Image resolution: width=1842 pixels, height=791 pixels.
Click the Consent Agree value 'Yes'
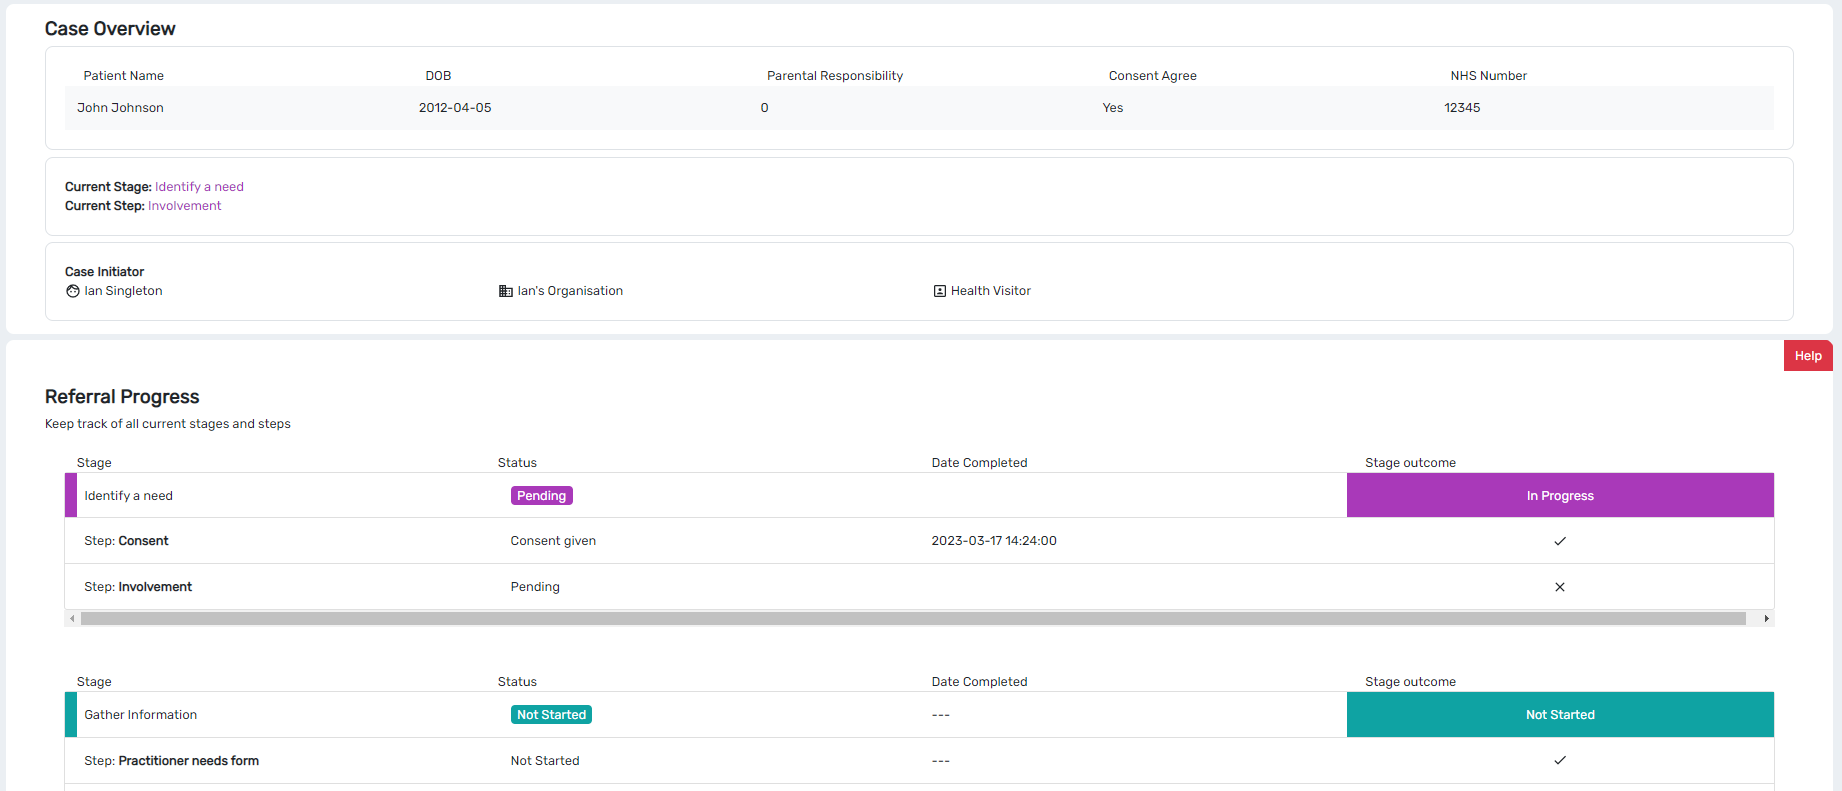pos(1113,108)
